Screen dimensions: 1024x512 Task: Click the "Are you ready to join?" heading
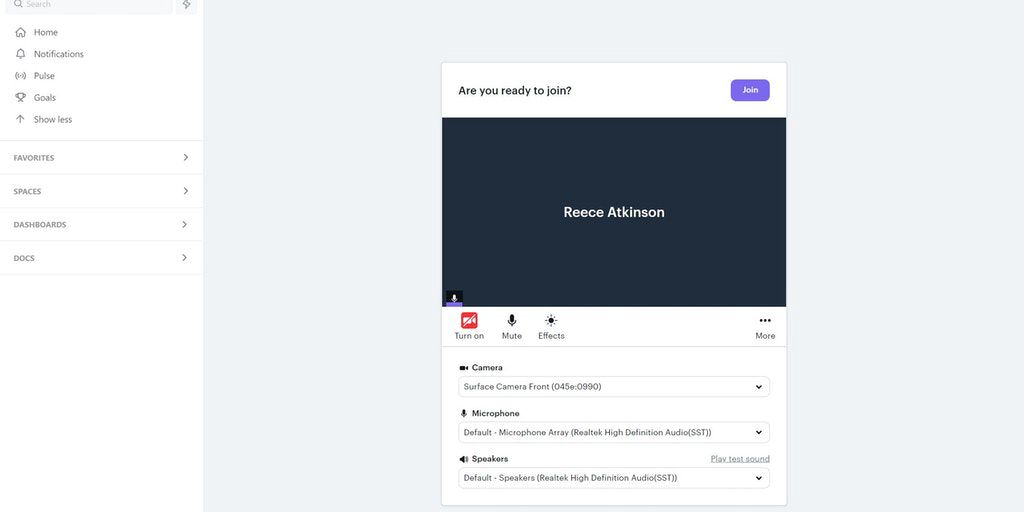(x=515, y=91)
